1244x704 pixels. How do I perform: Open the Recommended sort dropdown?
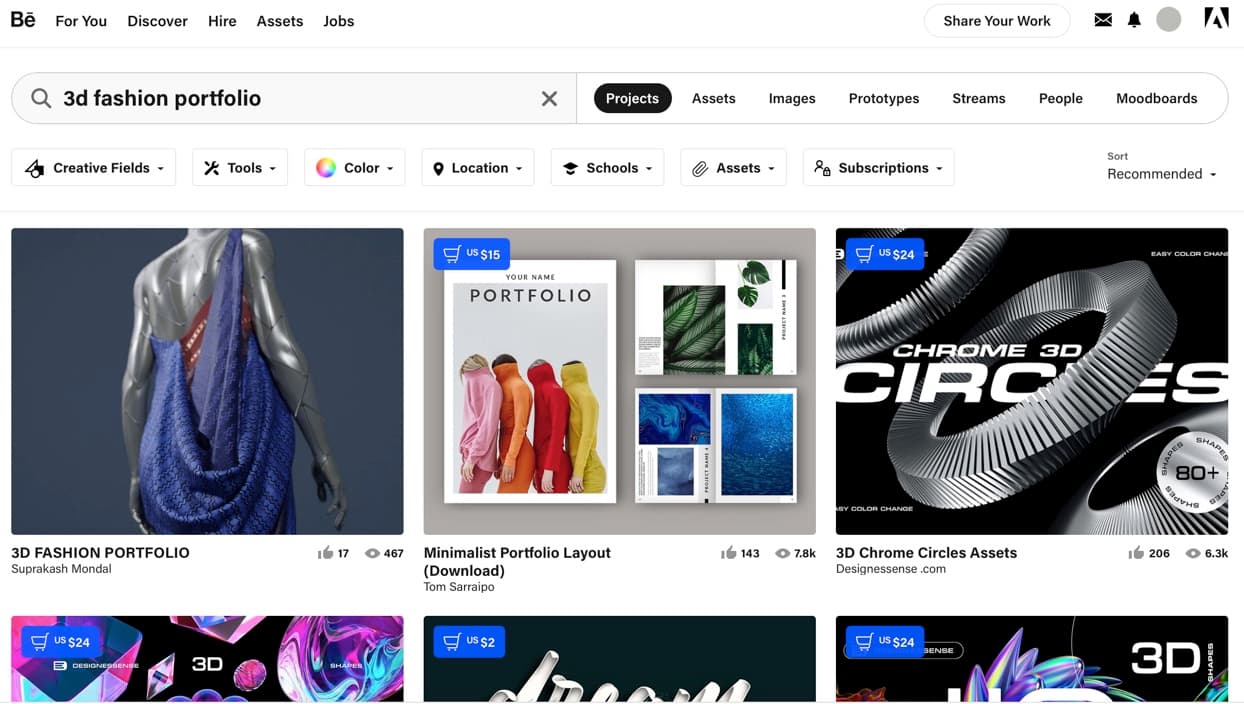(1162, 173)
